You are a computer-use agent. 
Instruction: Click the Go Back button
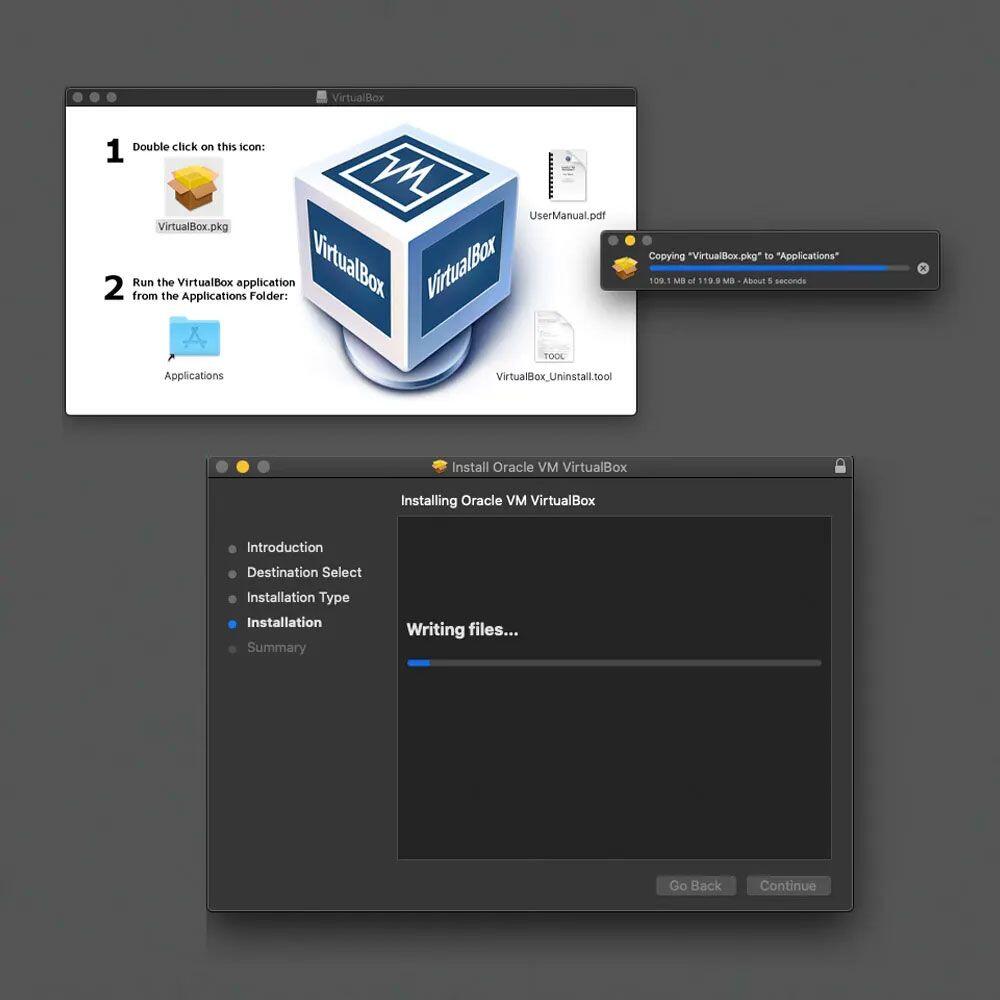click(x=696, y=885)
